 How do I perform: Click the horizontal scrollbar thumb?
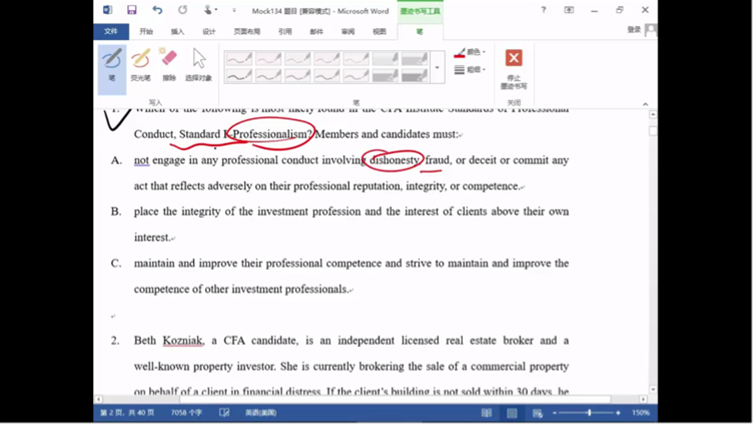point(395,399)
